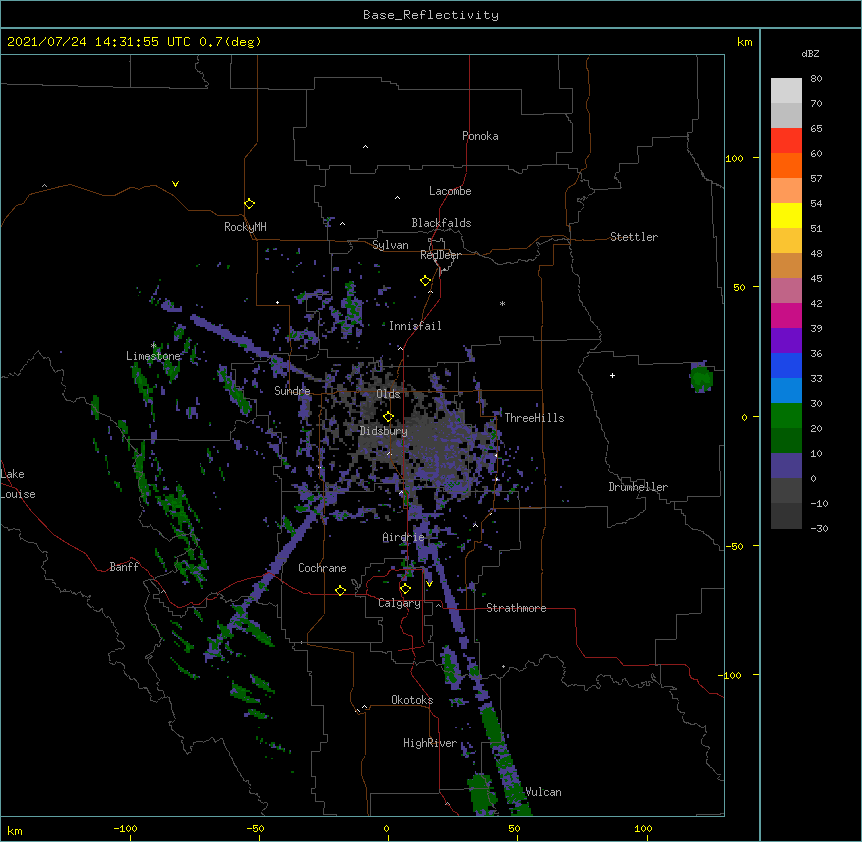The height and width of the screenshot is (842, 862).
Task: Click the km unit label at top right
Action: (745, 42)
